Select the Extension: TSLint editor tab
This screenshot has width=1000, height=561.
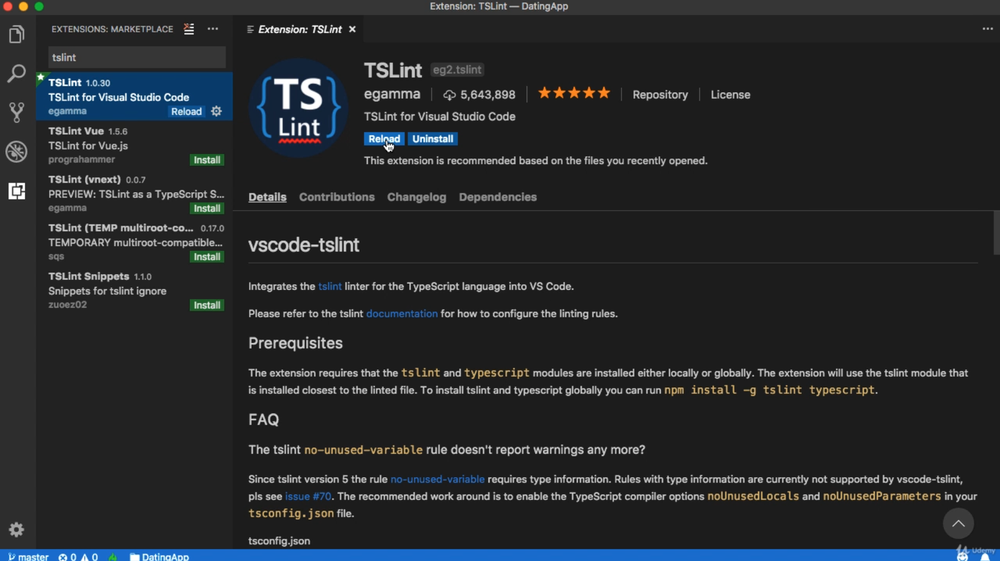point(300,29)
